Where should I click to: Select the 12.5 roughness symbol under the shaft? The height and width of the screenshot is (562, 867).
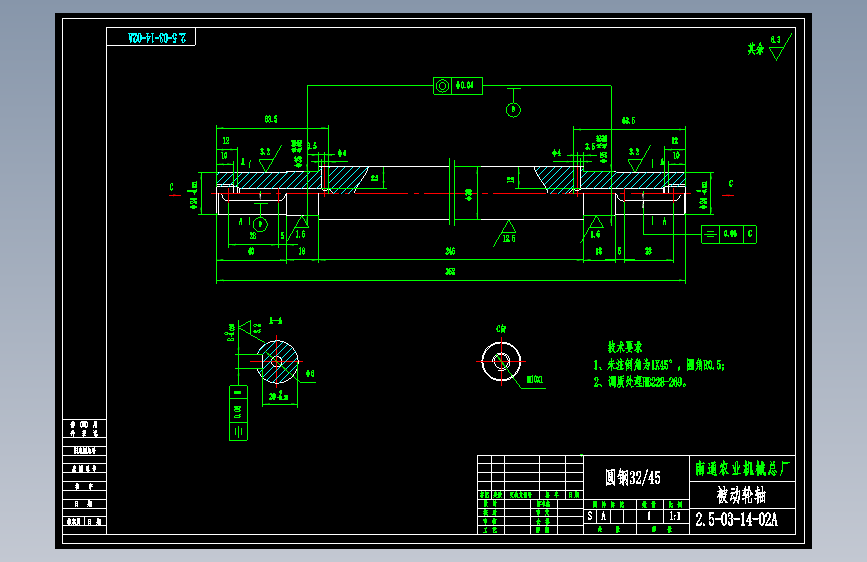point(506,233)
